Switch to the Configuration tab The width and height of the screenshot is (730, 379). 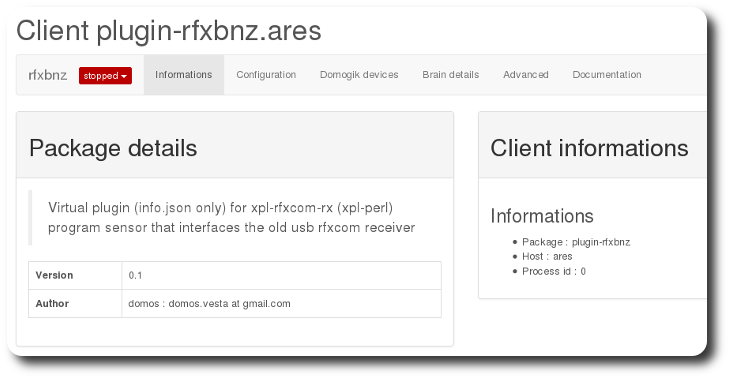[266, 75]
